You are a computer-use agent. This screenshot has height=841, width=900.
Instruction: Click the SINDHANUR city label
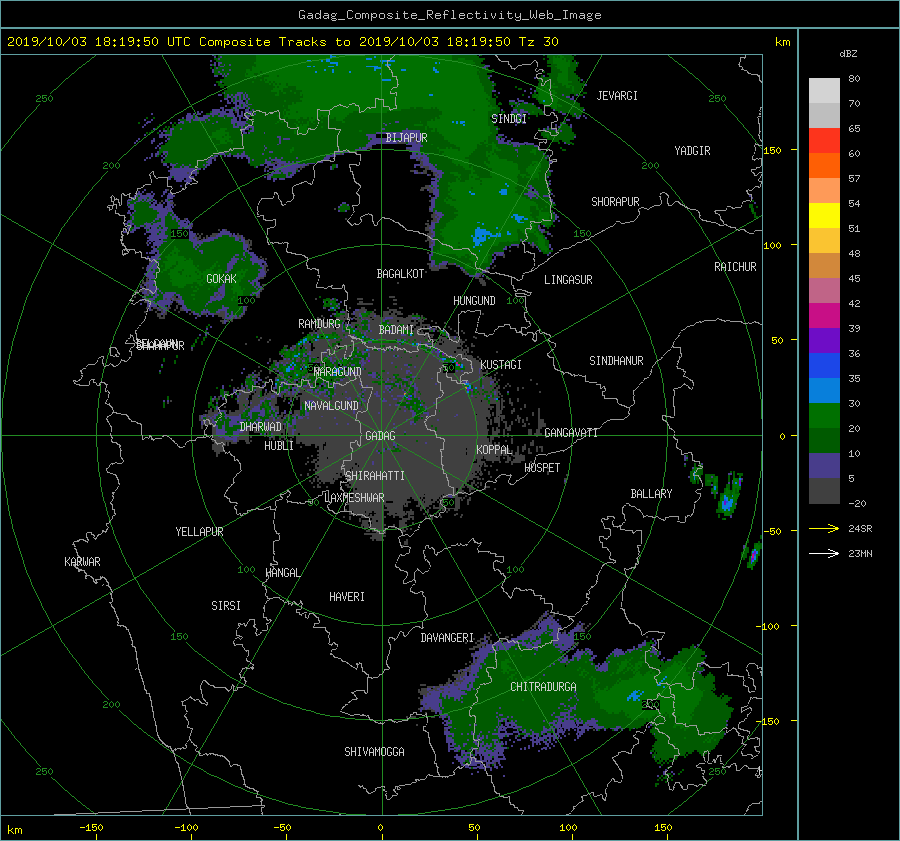616,361
